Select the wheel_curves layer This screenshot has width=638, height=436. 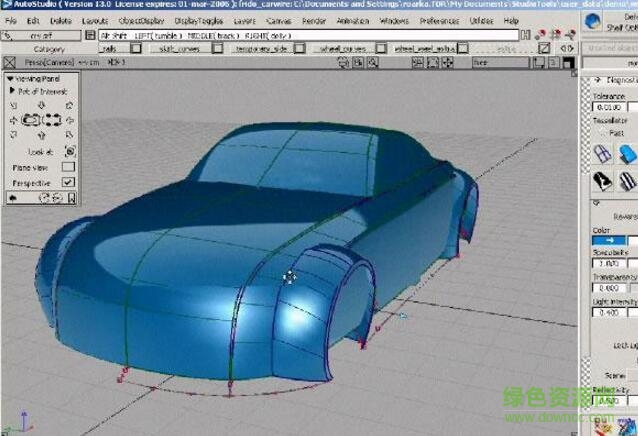click(x=343, y=49)
